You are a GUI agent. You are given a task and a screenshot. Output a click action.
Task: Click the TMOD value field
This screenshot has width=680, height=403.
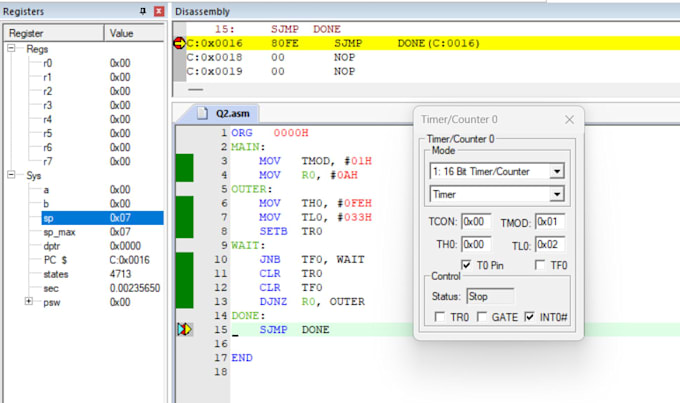pos(550,222)
